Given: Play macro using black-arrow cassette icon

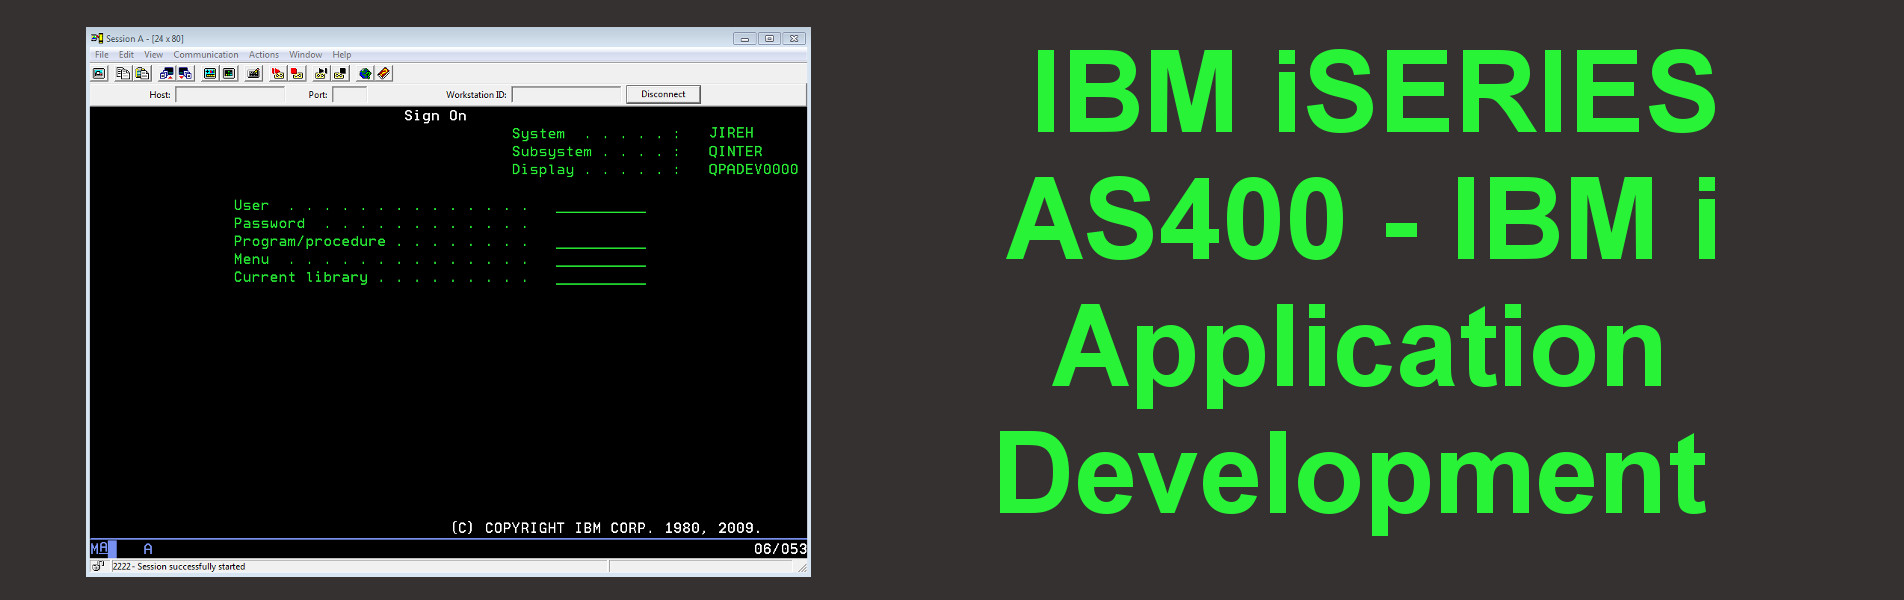Looking at the screenshot, I should click(x=321, y=74).
